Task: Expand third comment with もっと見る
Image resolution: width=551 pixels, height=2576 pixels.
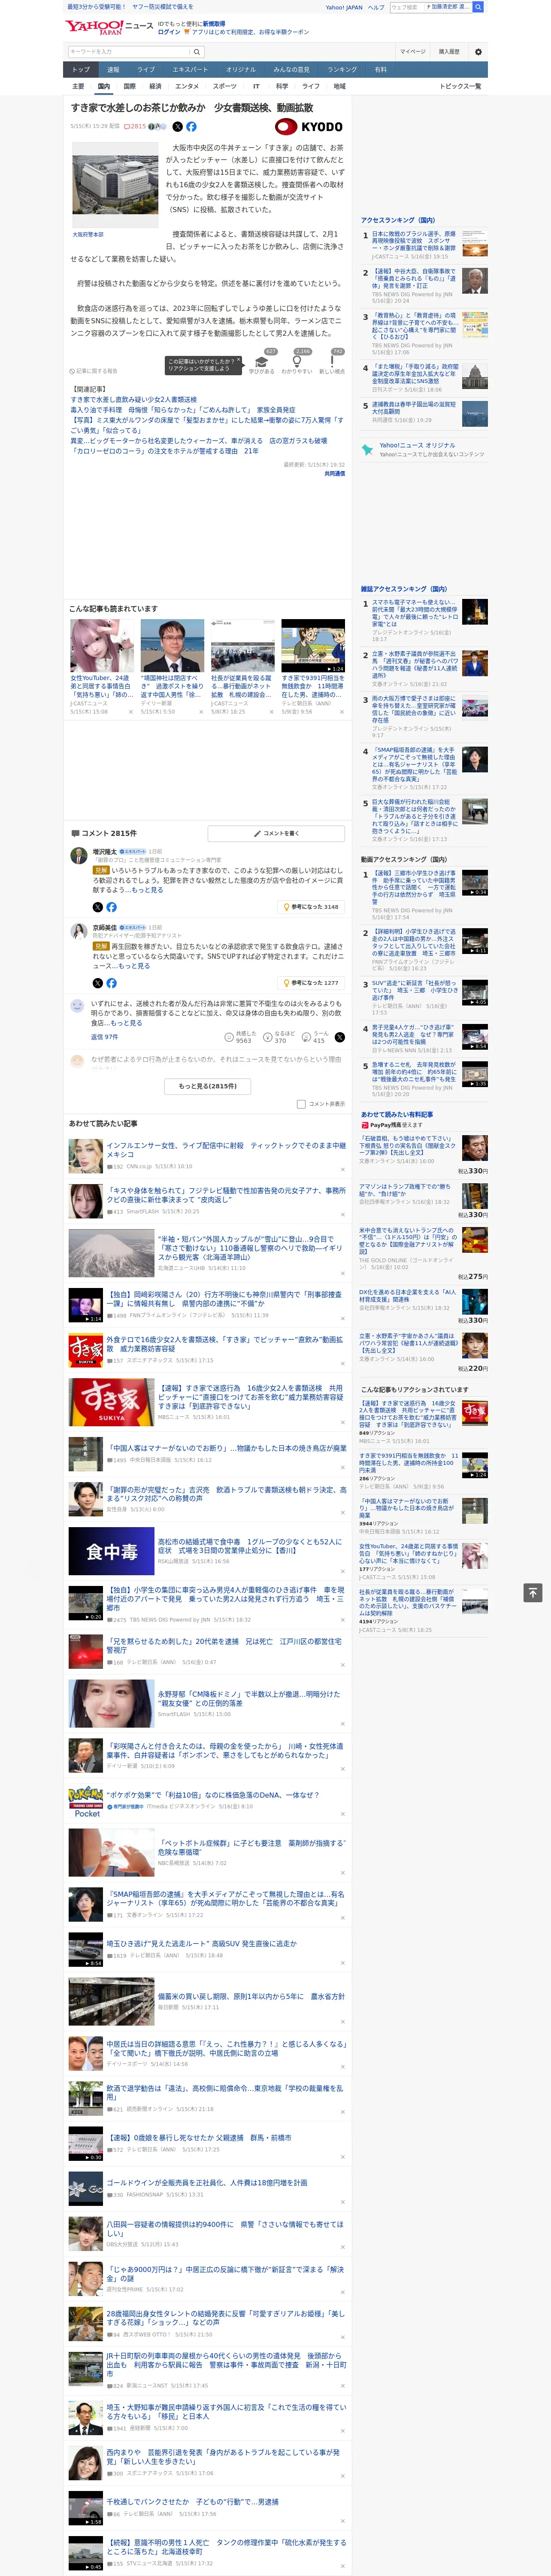Action: pyautogui.click(x=126, y=1023)
